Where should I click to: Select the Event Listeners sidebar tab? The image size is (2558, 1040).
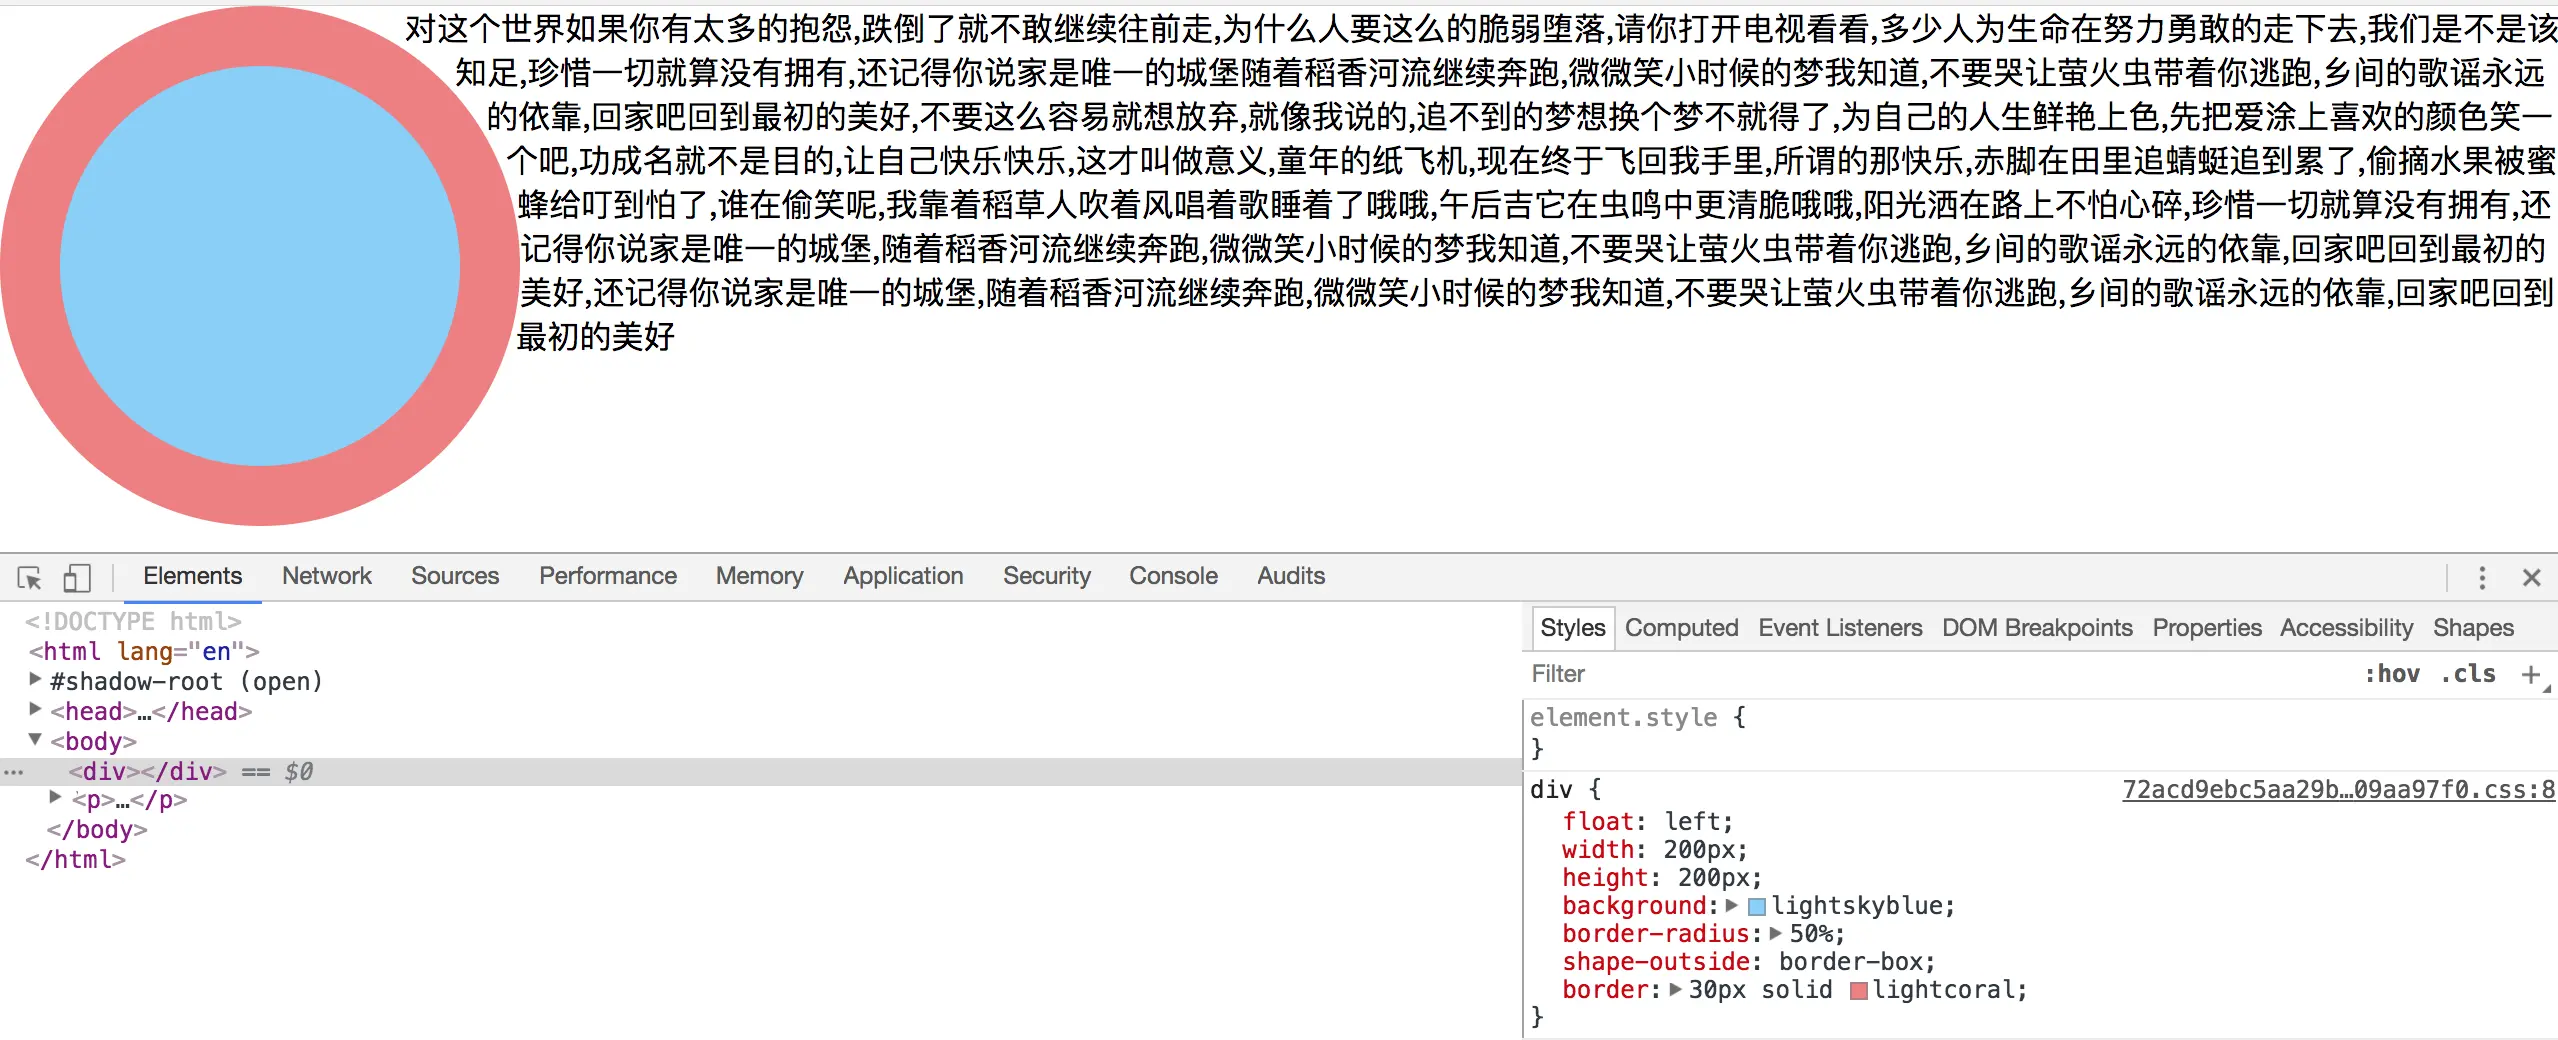[x=1840, y=628]
